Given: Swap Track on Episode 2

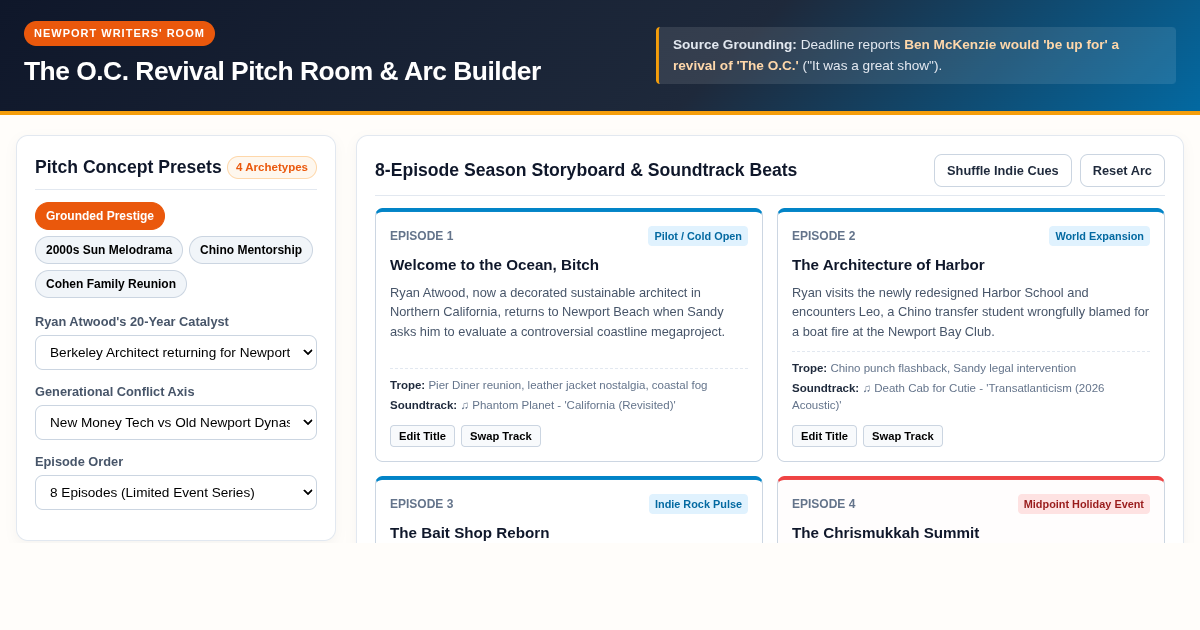Looking at the screenshot, I should 903,436.
